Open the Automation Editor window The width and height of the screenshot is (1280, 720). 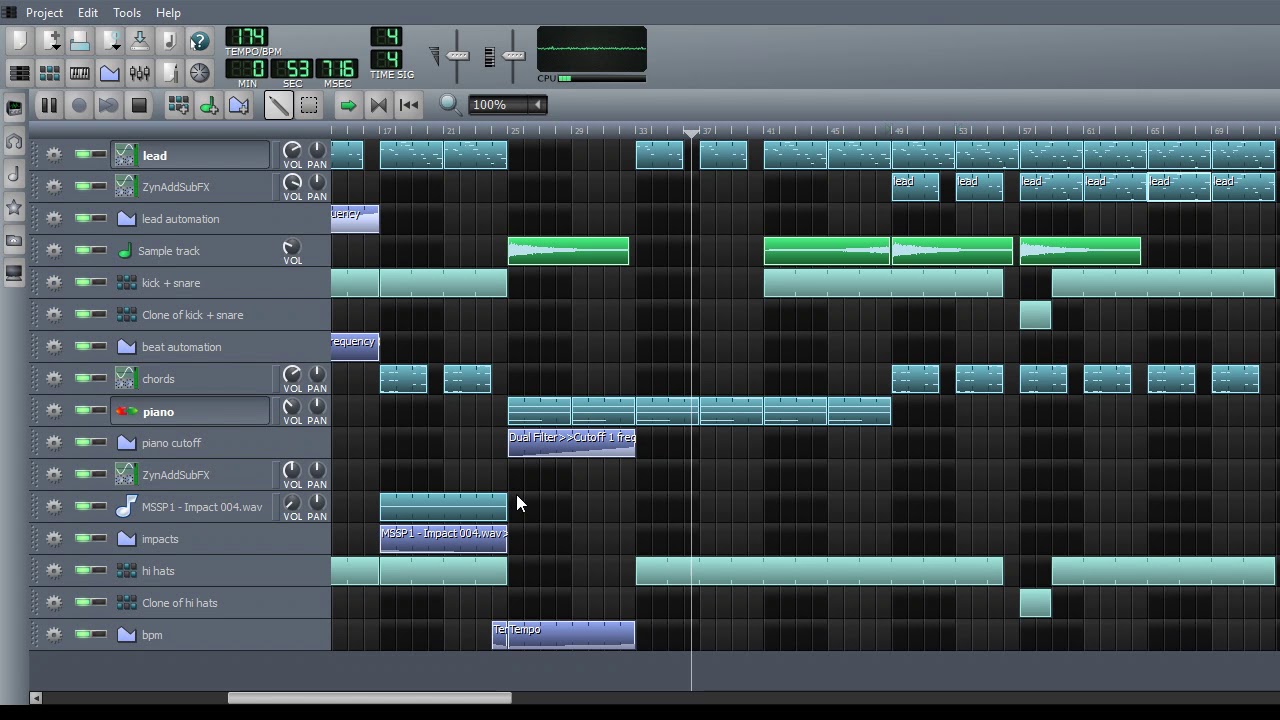109,73
